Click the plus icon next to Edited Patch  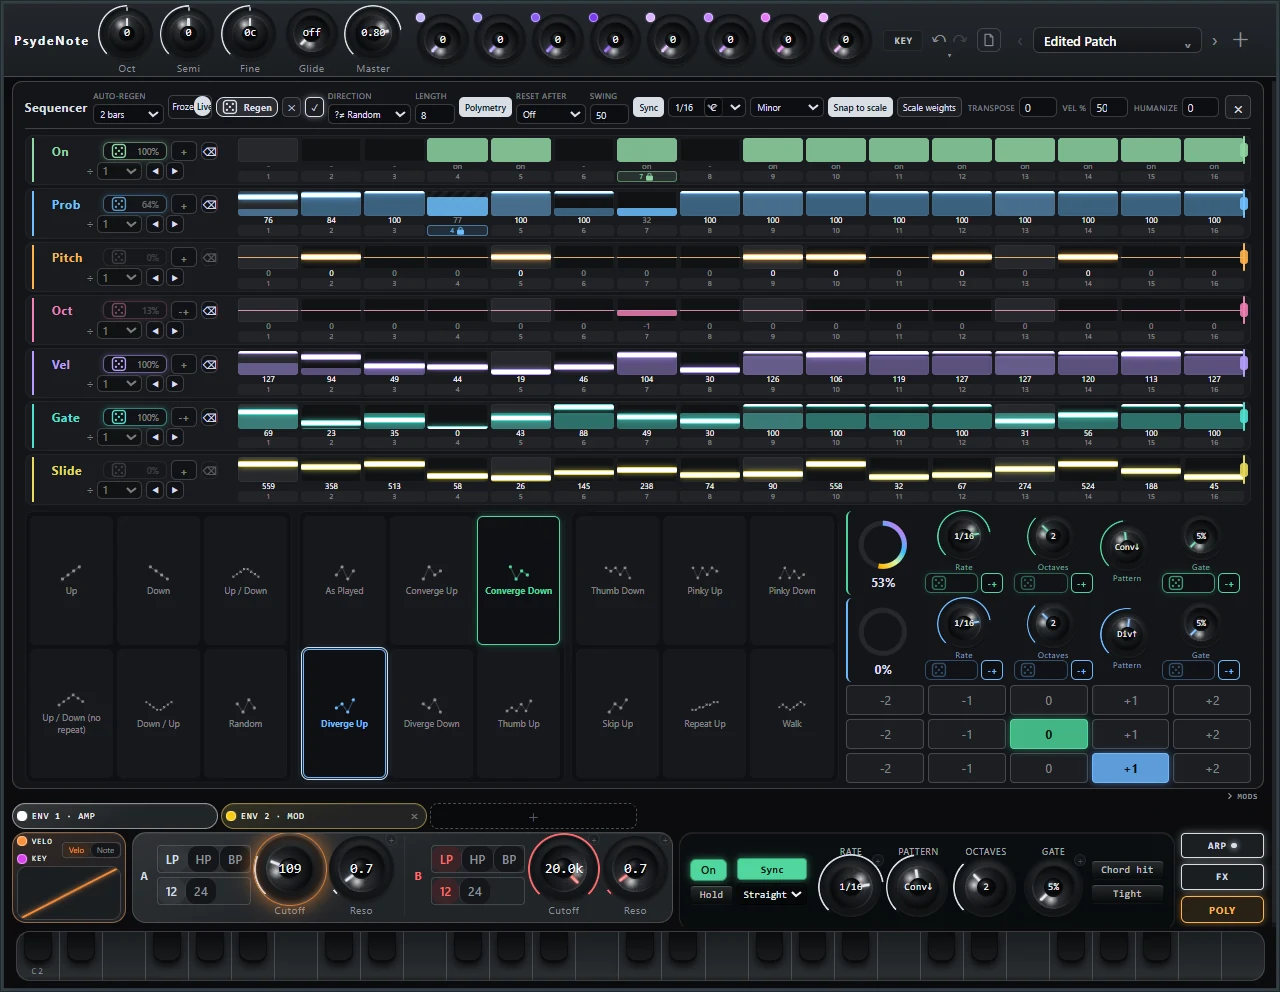point(1240,40)
